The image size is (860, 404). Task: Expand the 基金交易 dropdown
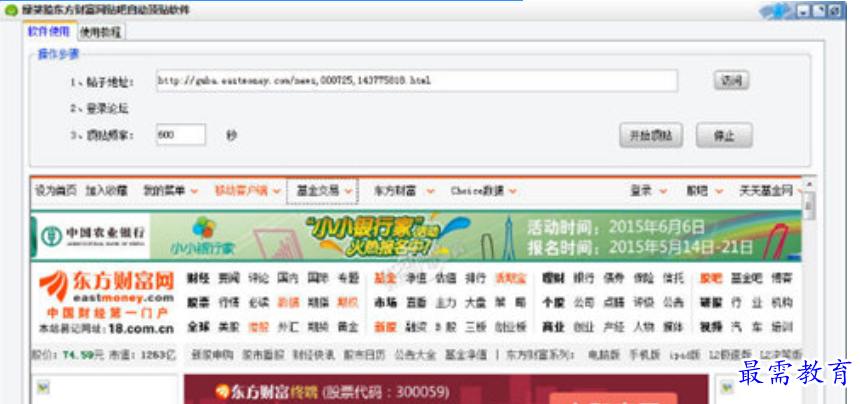coord(323,191)
